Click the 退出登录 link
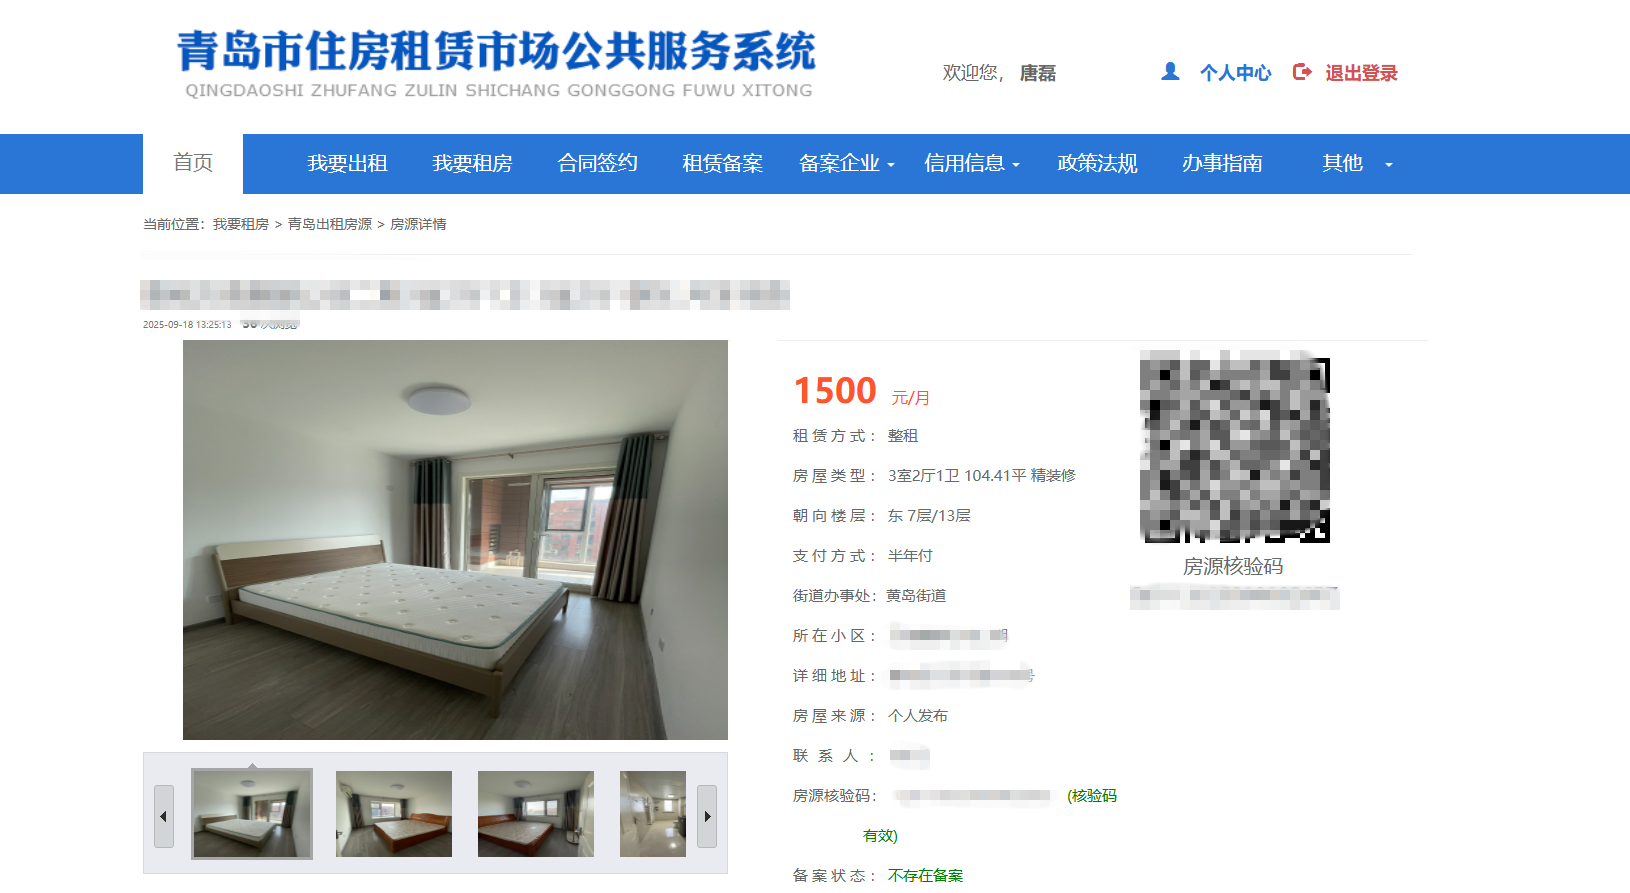This screenshot has height=893, width=1630. pos(1361,73)
